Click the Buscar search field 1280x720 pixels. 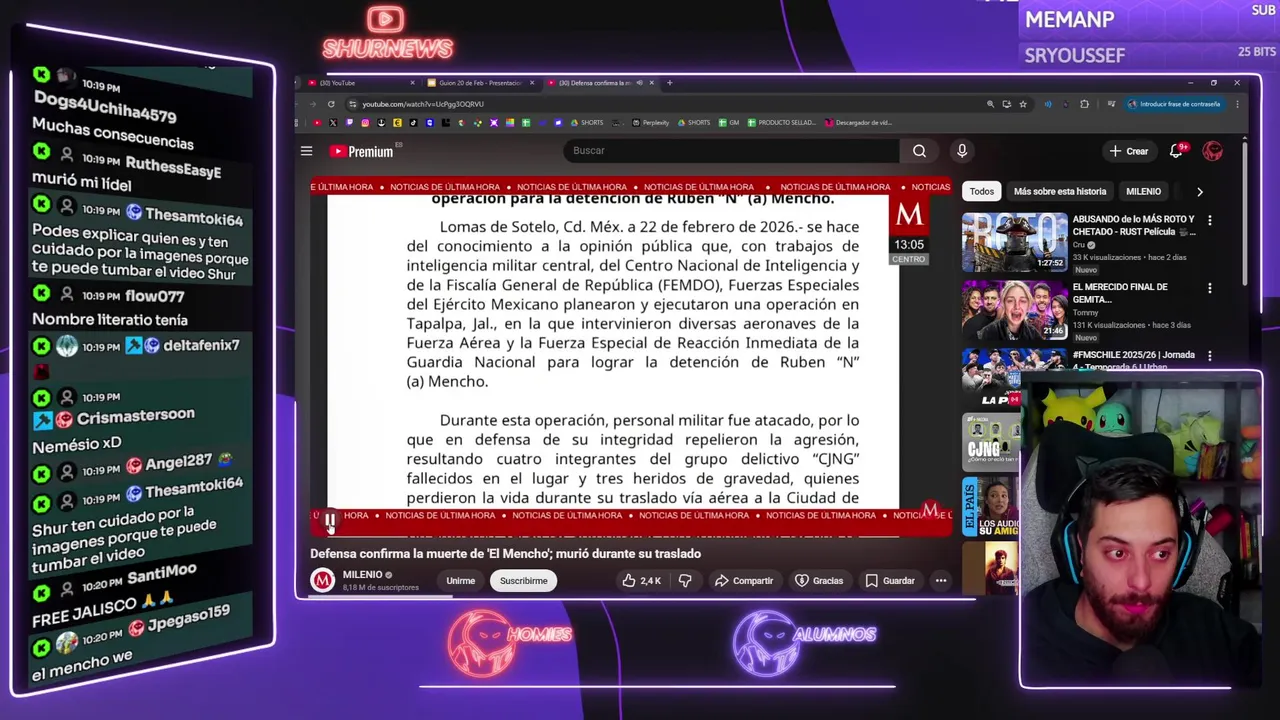pos(731,151)
